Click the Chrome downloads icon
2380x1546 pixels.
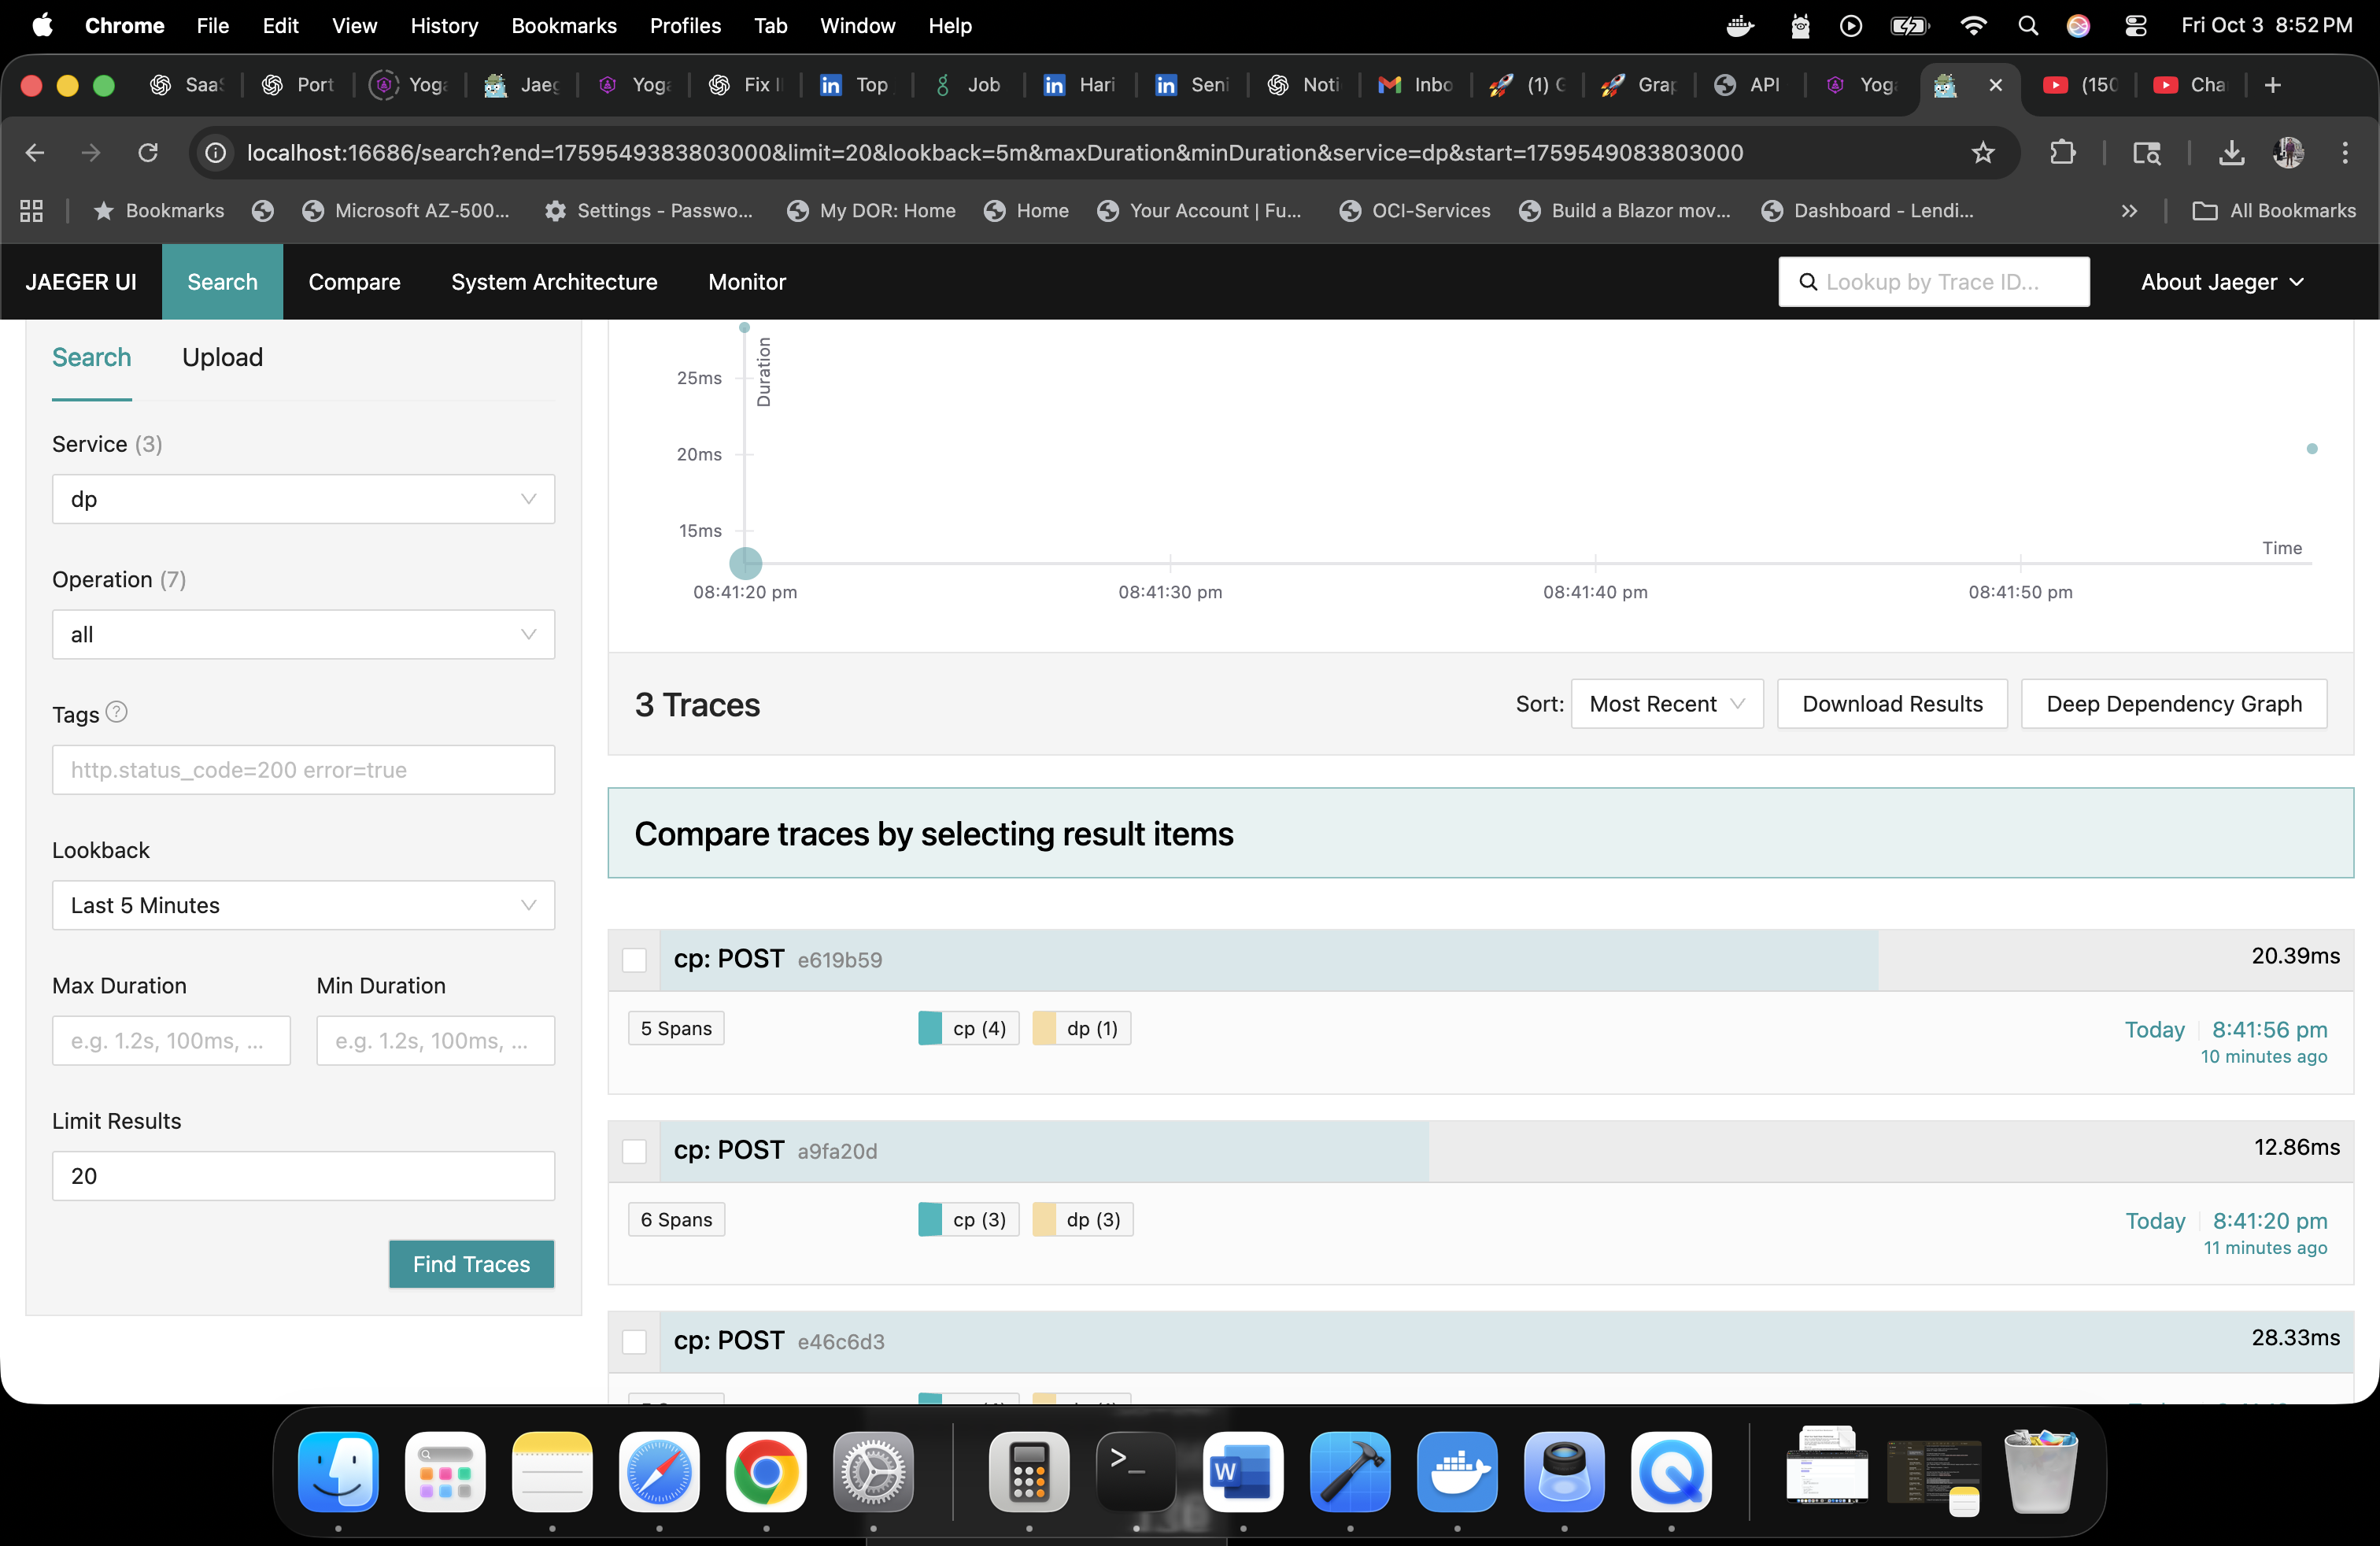pos(2231,153)
